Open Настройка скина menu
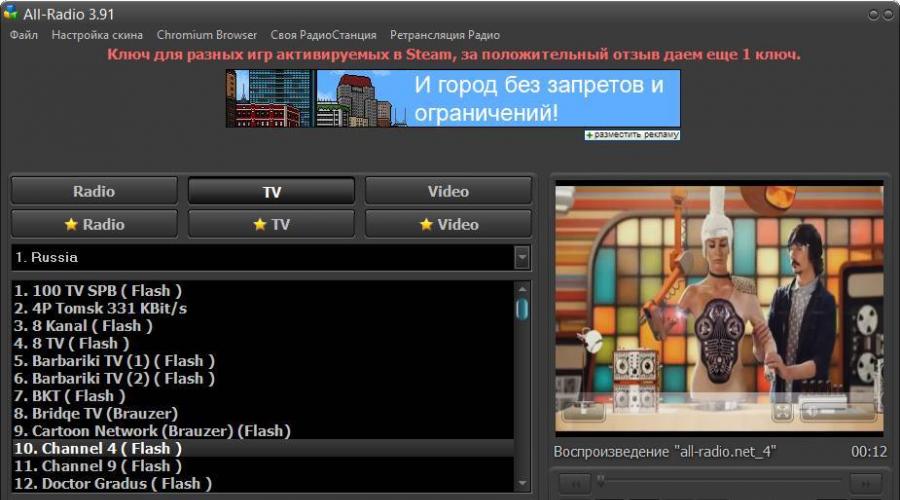The height and width of the screenshot is (500, 900). (97, 35)
